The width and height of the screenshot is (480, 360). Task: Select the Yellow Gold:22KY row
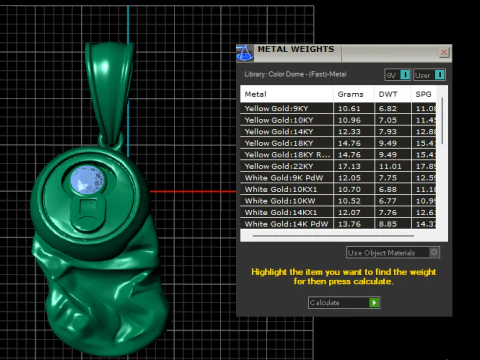pos(338,166)
